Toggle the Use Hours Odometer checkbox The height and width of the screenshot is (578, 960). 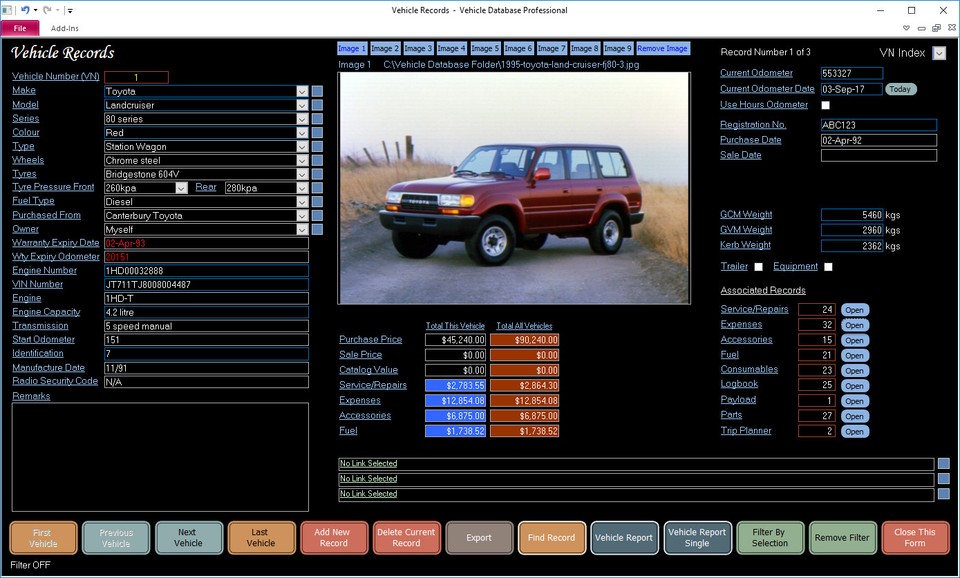pyautogui.click(x=825, y=105)
